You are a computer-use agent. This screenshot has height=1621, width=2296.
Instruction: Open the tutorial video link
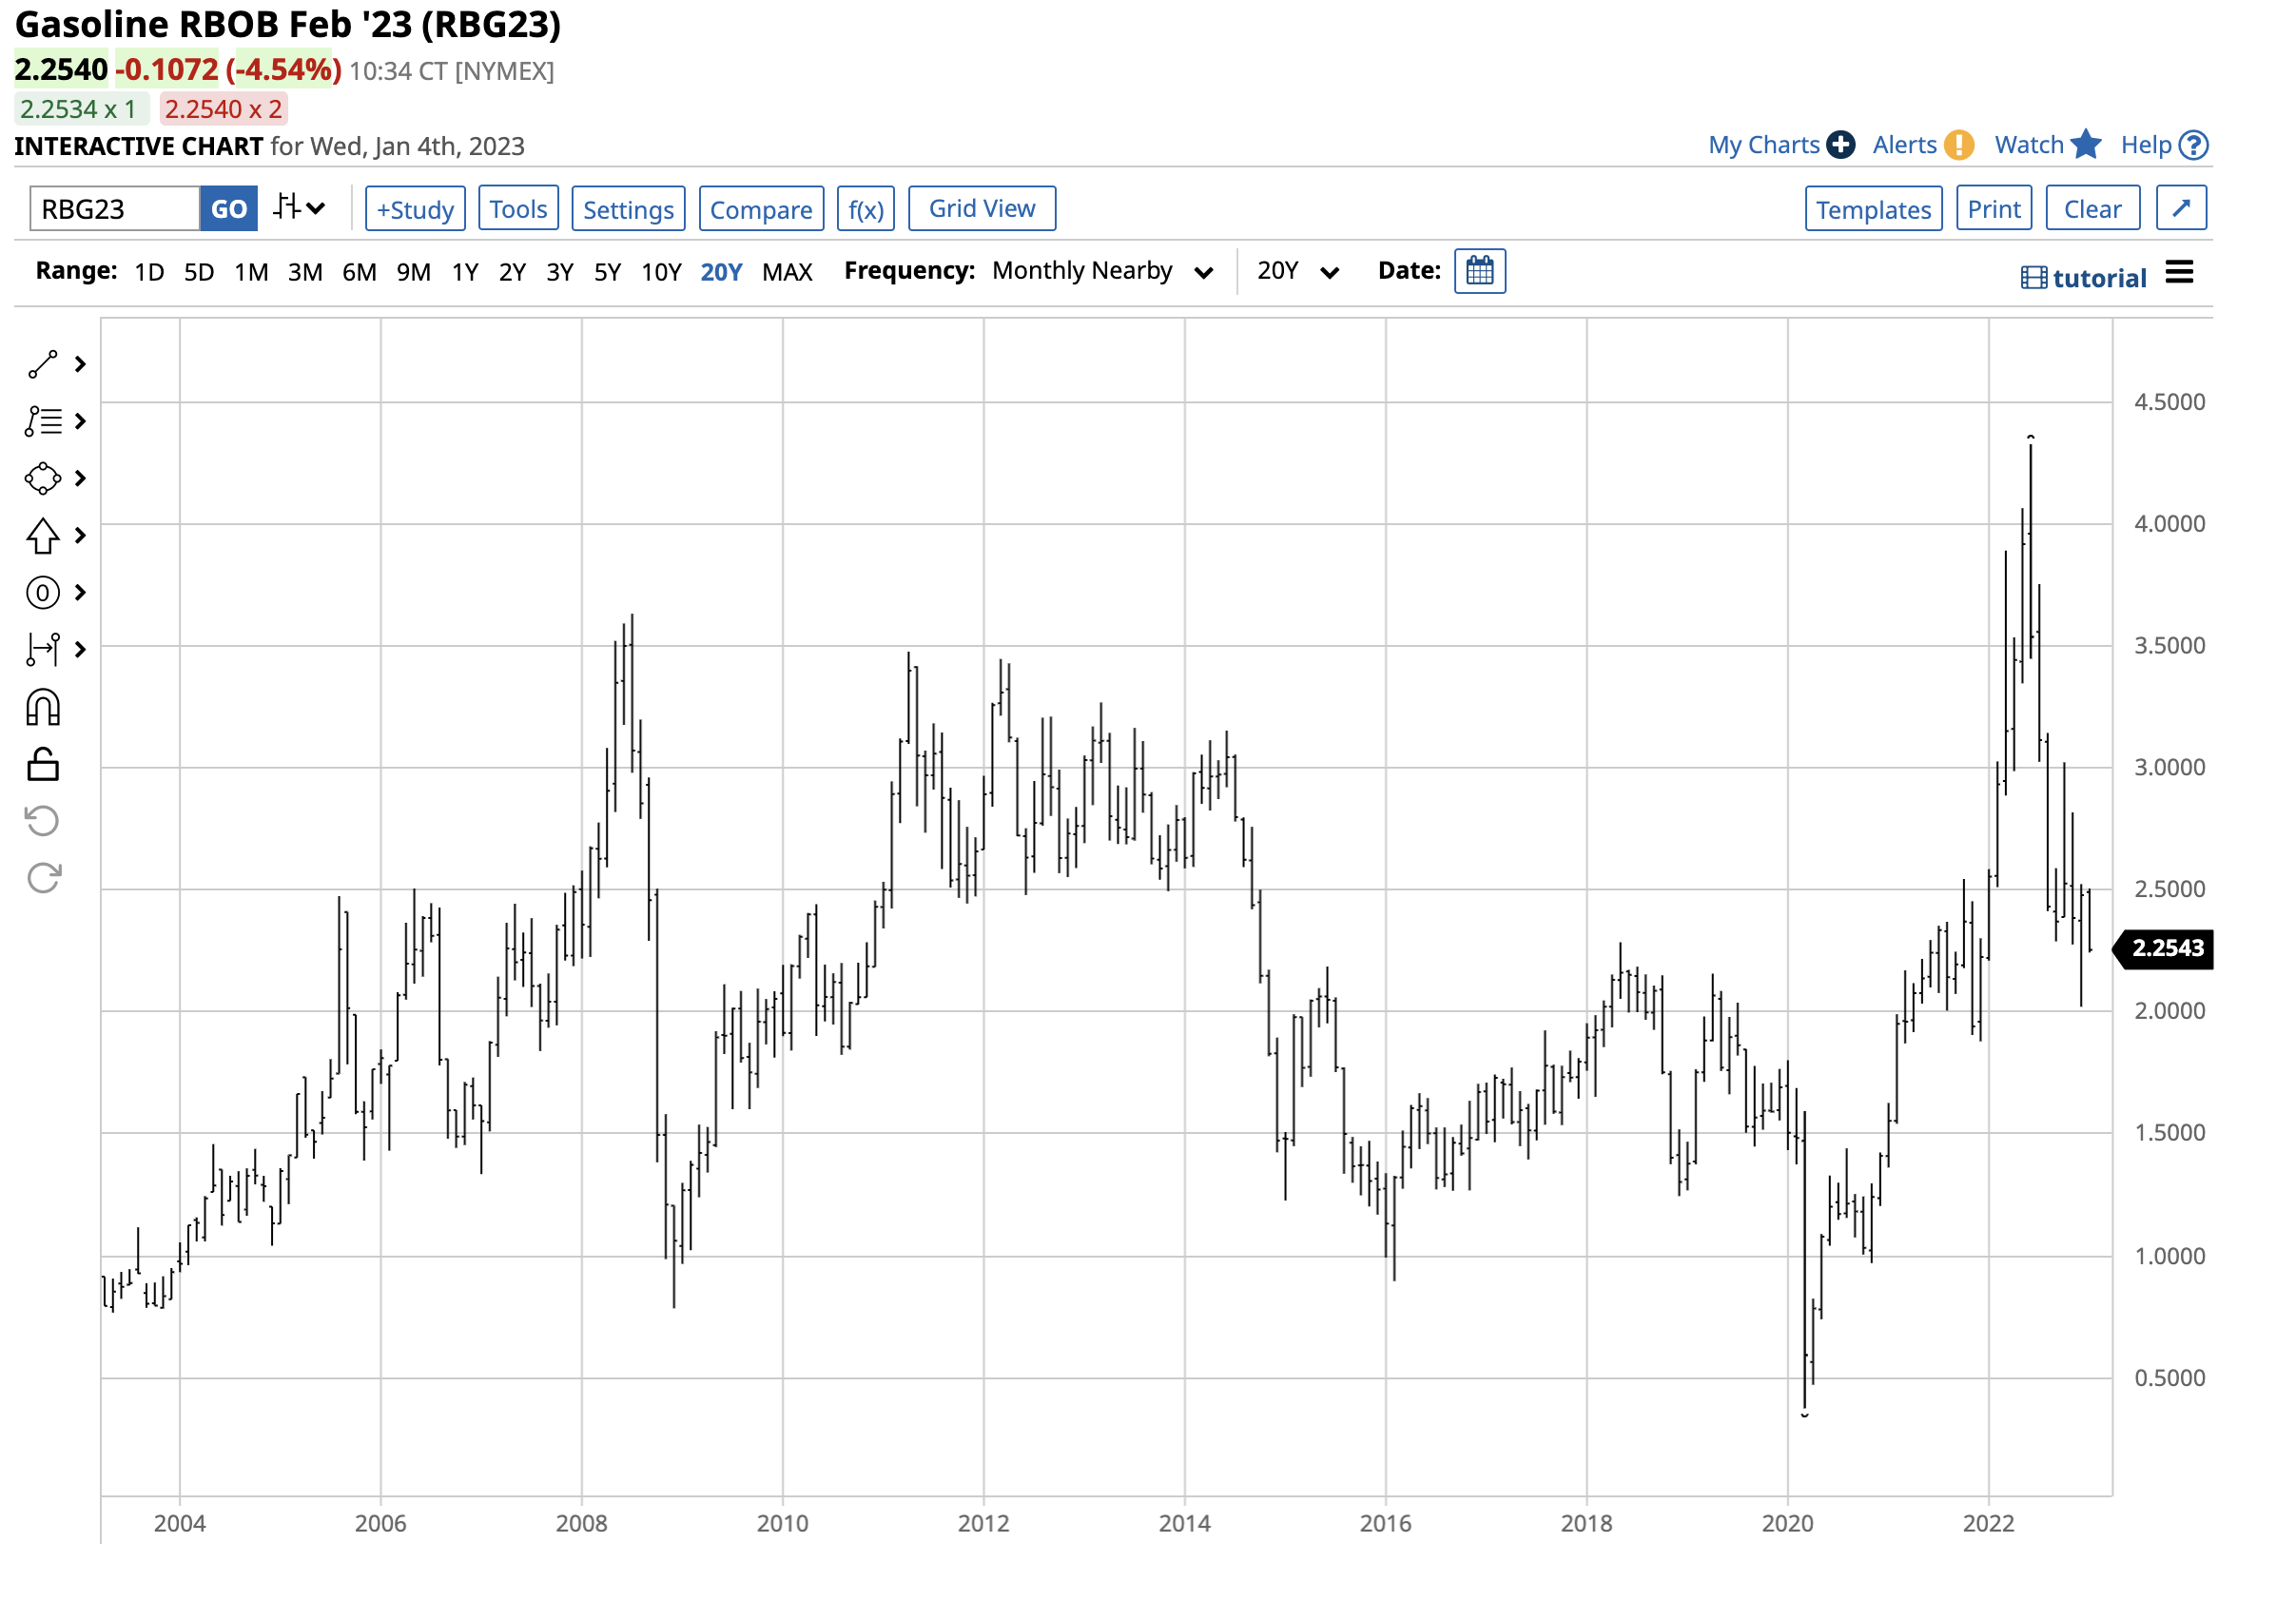pos(2084,279)
